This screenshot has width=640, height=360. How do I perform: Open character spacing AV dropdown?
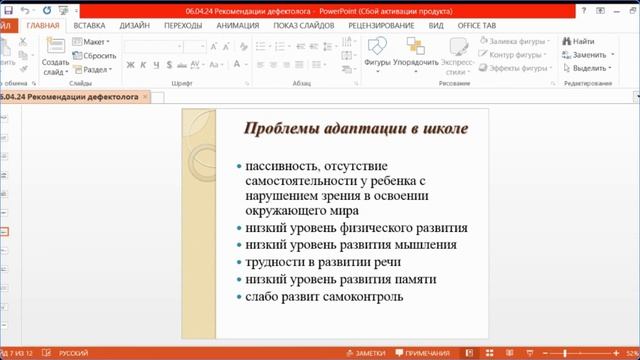pyautogui.click(x=197, y=65)
